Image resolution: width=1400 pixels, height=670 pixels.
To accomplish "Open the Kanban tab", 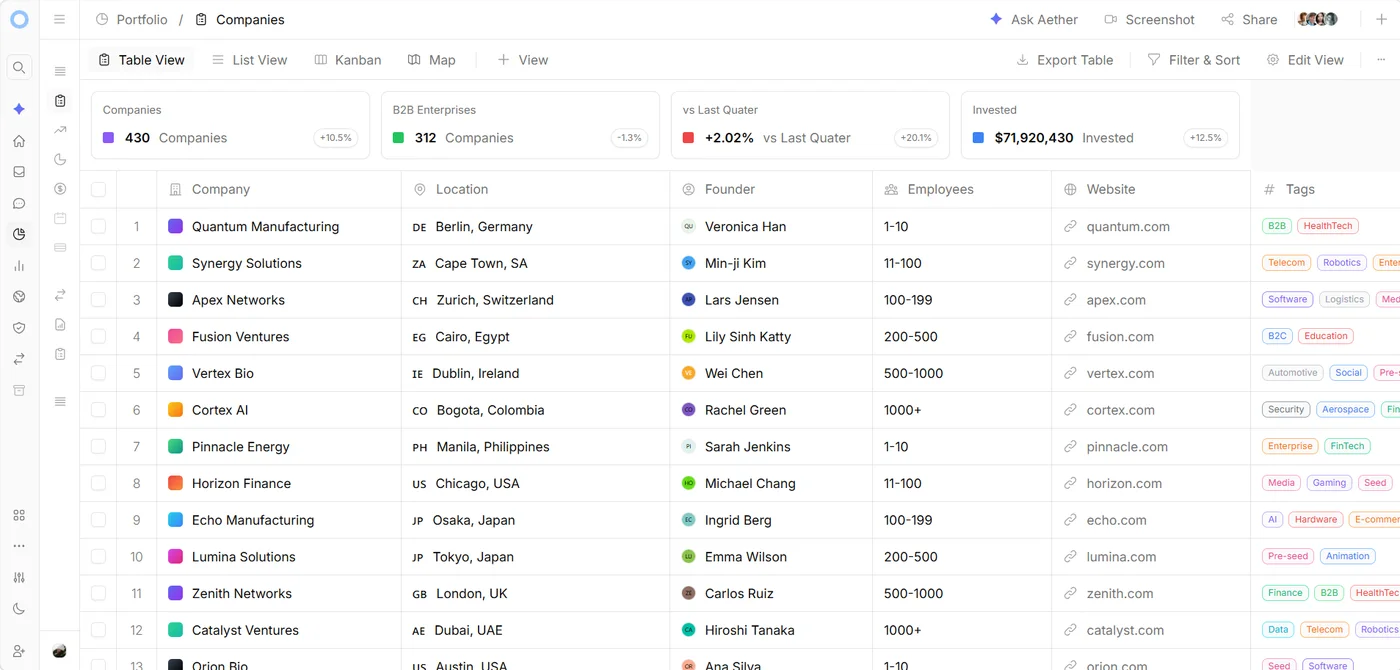I will pos(348,60).
